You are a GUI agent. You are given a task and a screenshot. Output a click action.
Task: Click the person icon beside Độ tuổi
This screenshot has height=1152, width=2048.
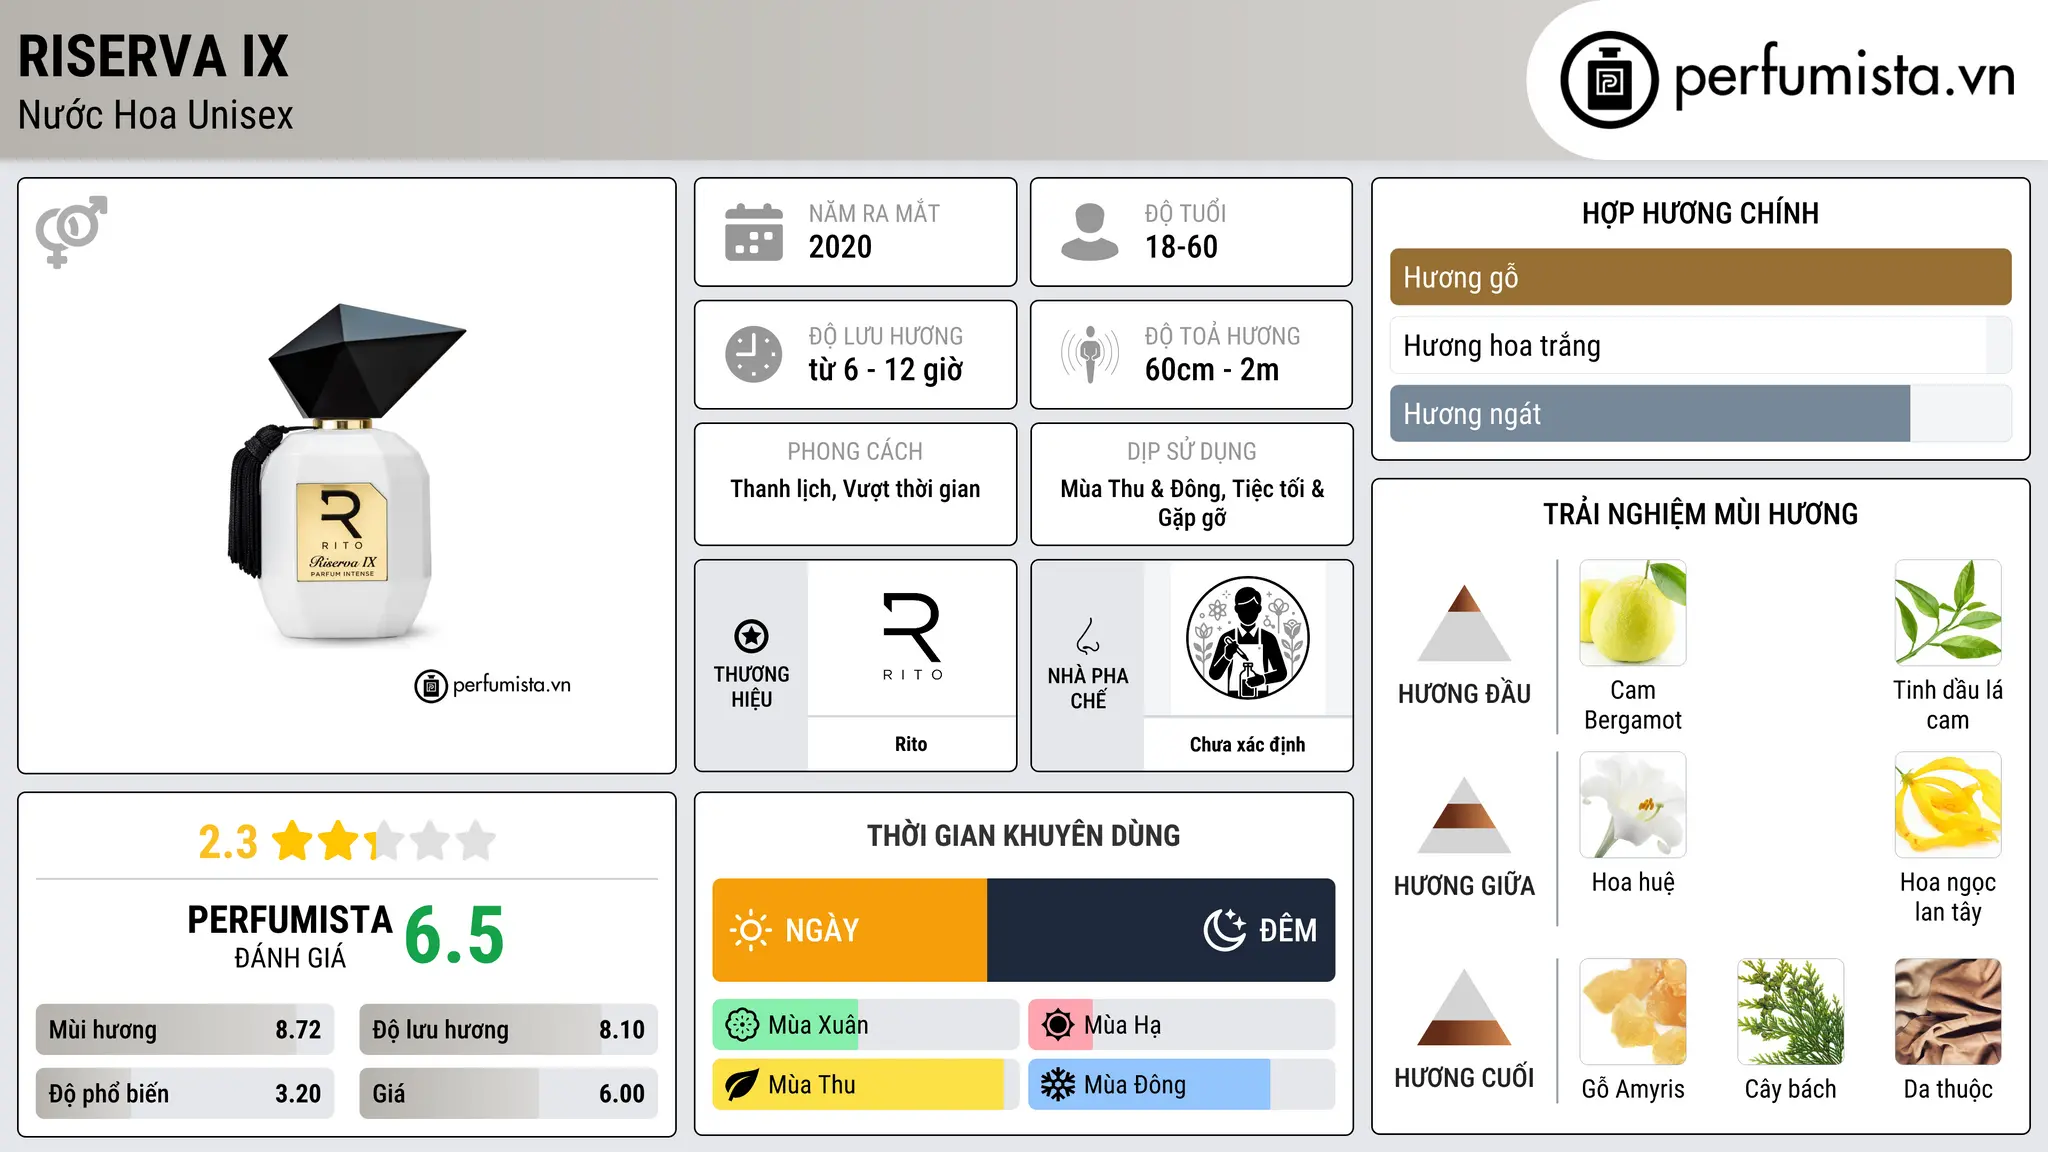point(1089,232)
